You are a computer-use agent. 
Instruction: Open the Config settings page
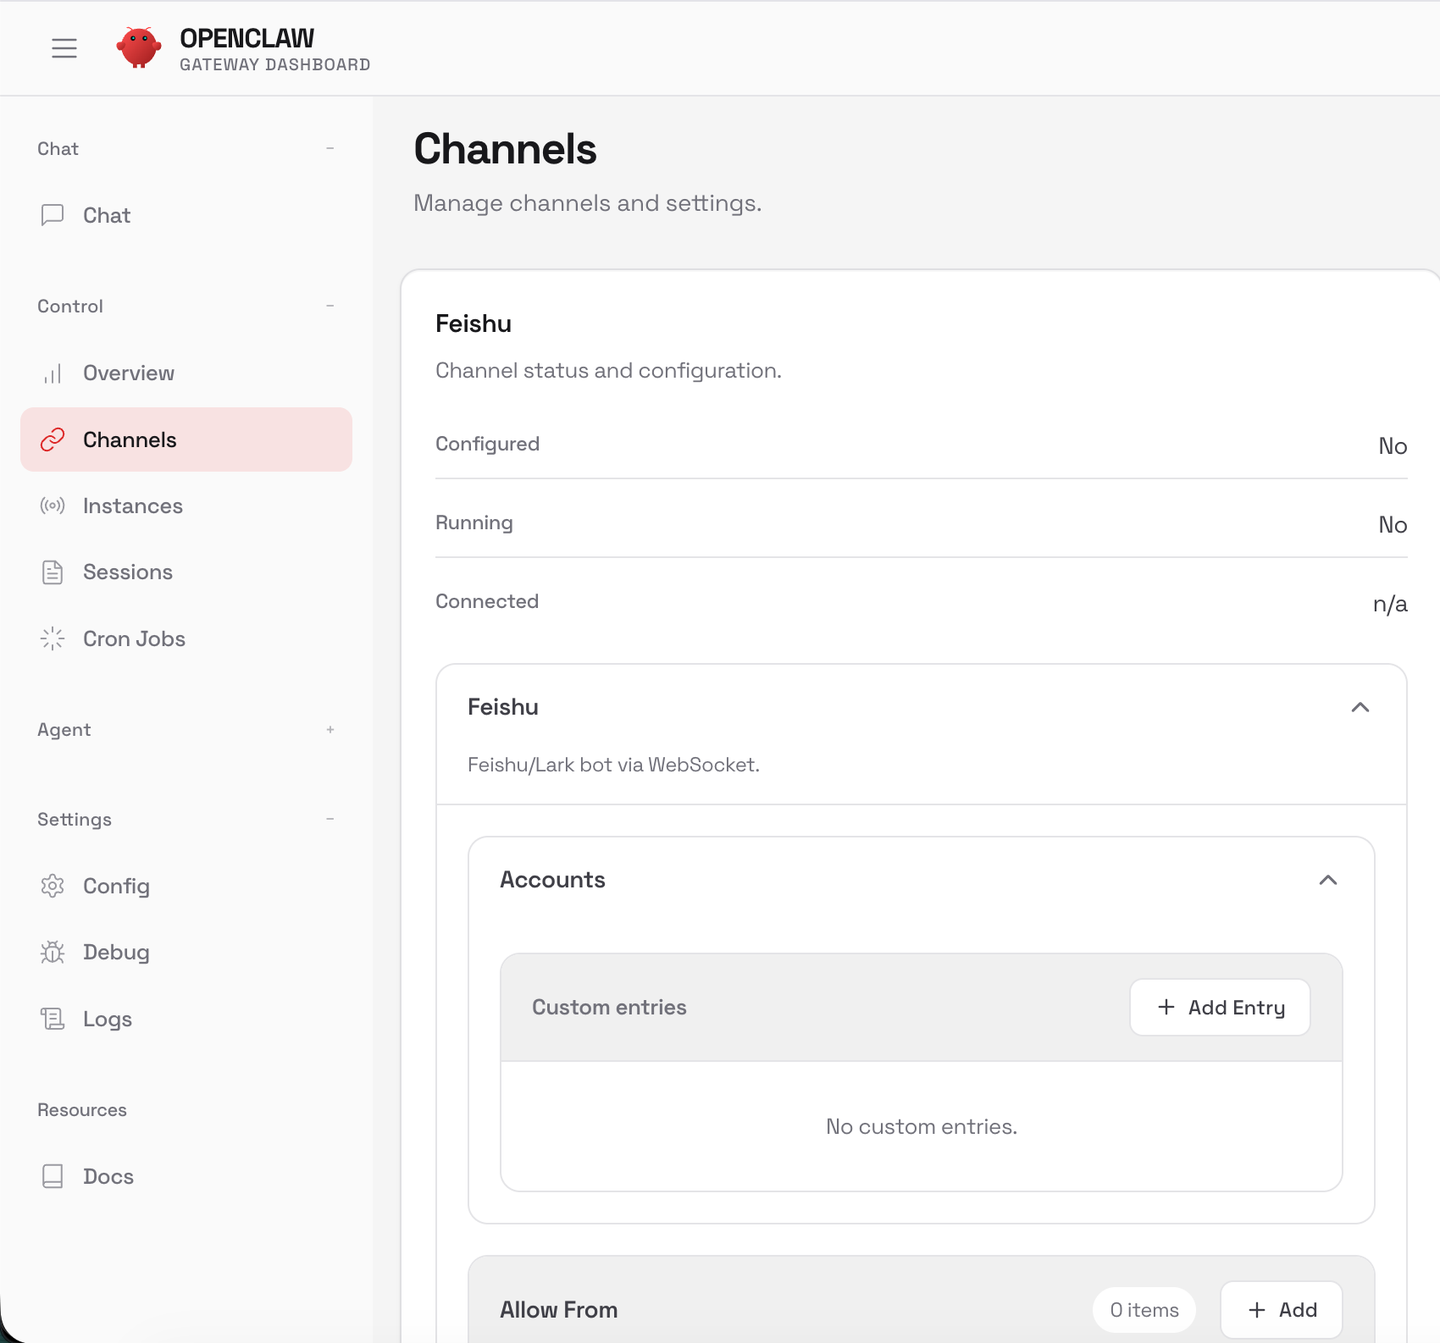coord(186,886)
